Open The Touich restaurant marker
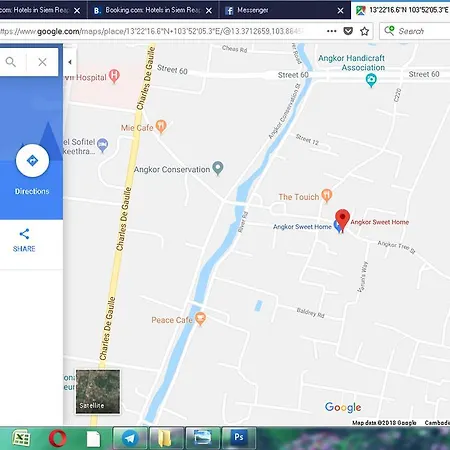The height and width of the screenshot is (450, 450). coord(327,195)
